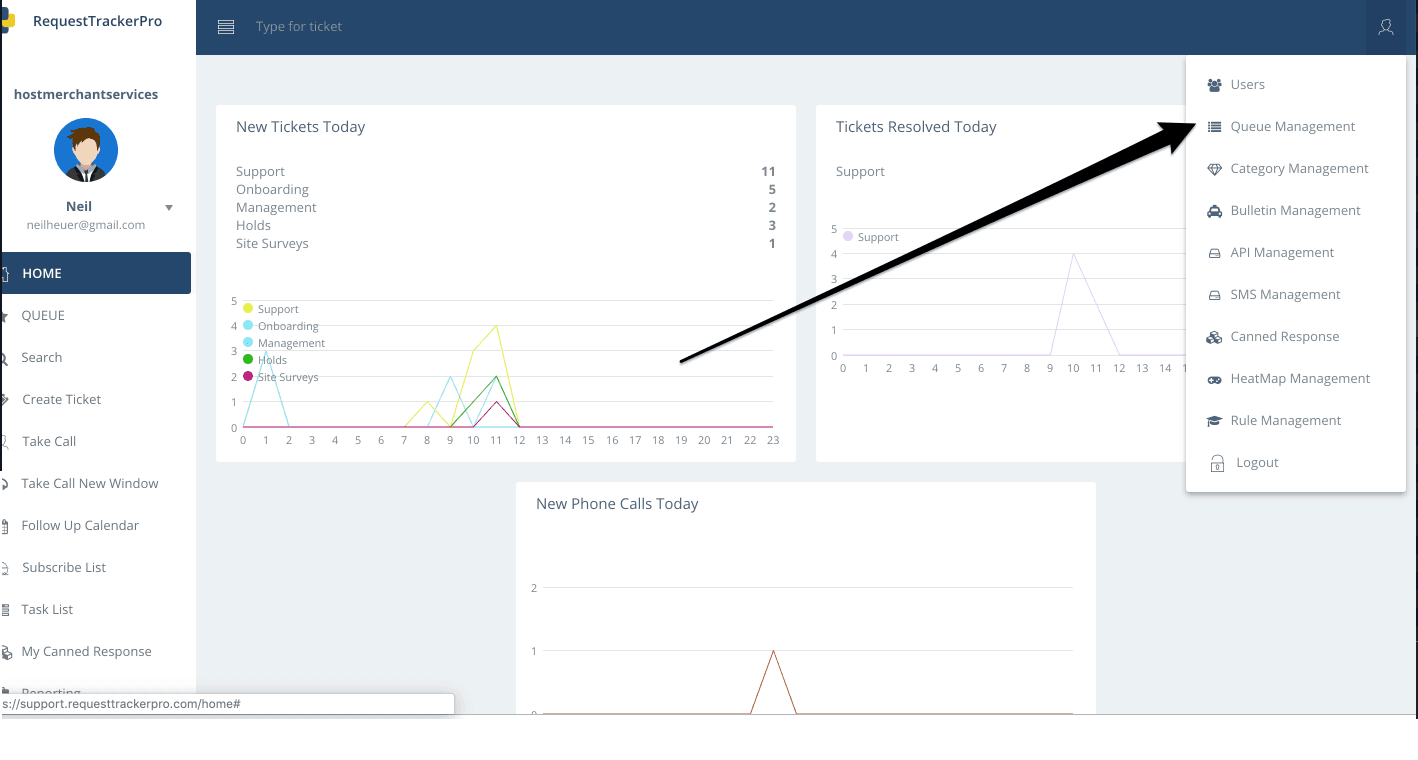Viewport: 1418px width, 760px height.
Task: Expand the dropdown arrow next to Neil
Action: (x=168, y=207)
